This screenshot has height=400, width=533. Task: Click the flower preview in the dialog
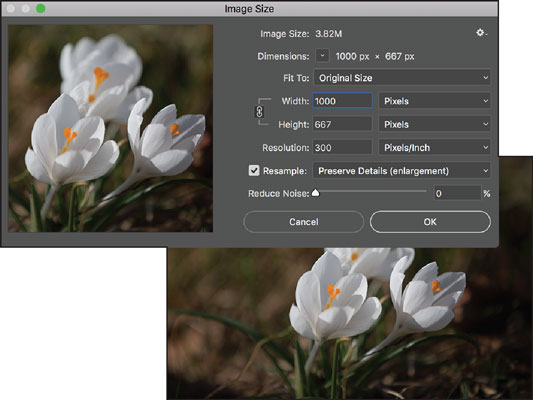tap(110, 128)
